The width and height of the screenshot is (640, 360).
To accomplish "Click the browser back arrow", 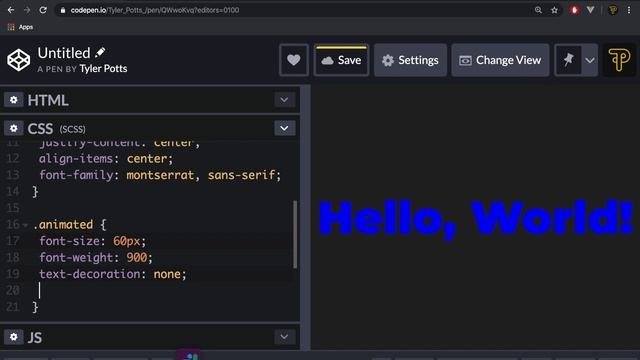I will (x=11, y=10).
